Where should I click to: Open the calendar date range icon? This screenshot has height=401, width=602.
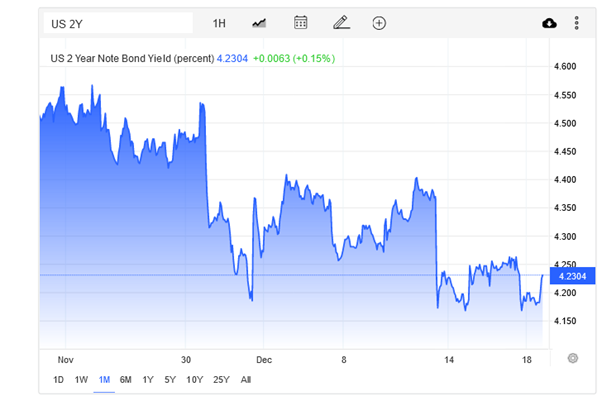click(301, 23)
